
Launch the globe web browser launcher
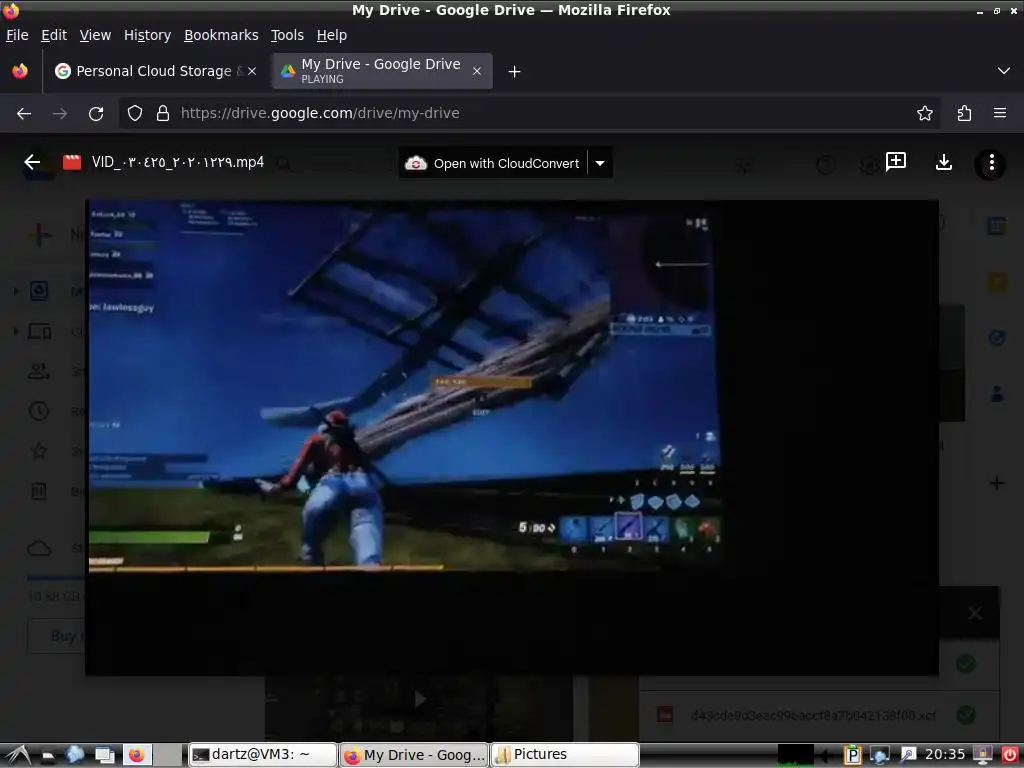tap(74, 755)
